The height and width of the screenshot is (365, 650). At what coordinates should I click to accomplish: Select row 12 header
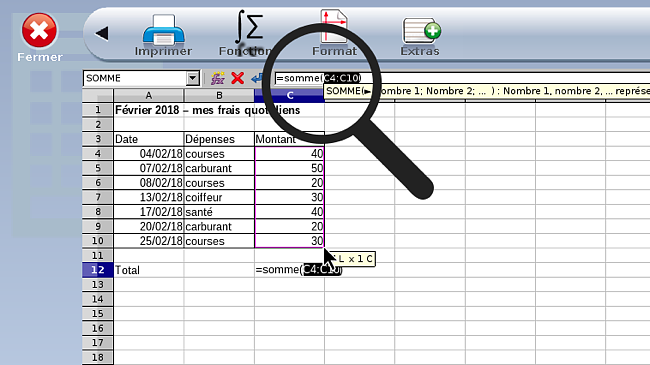click(x=98, y=270)
